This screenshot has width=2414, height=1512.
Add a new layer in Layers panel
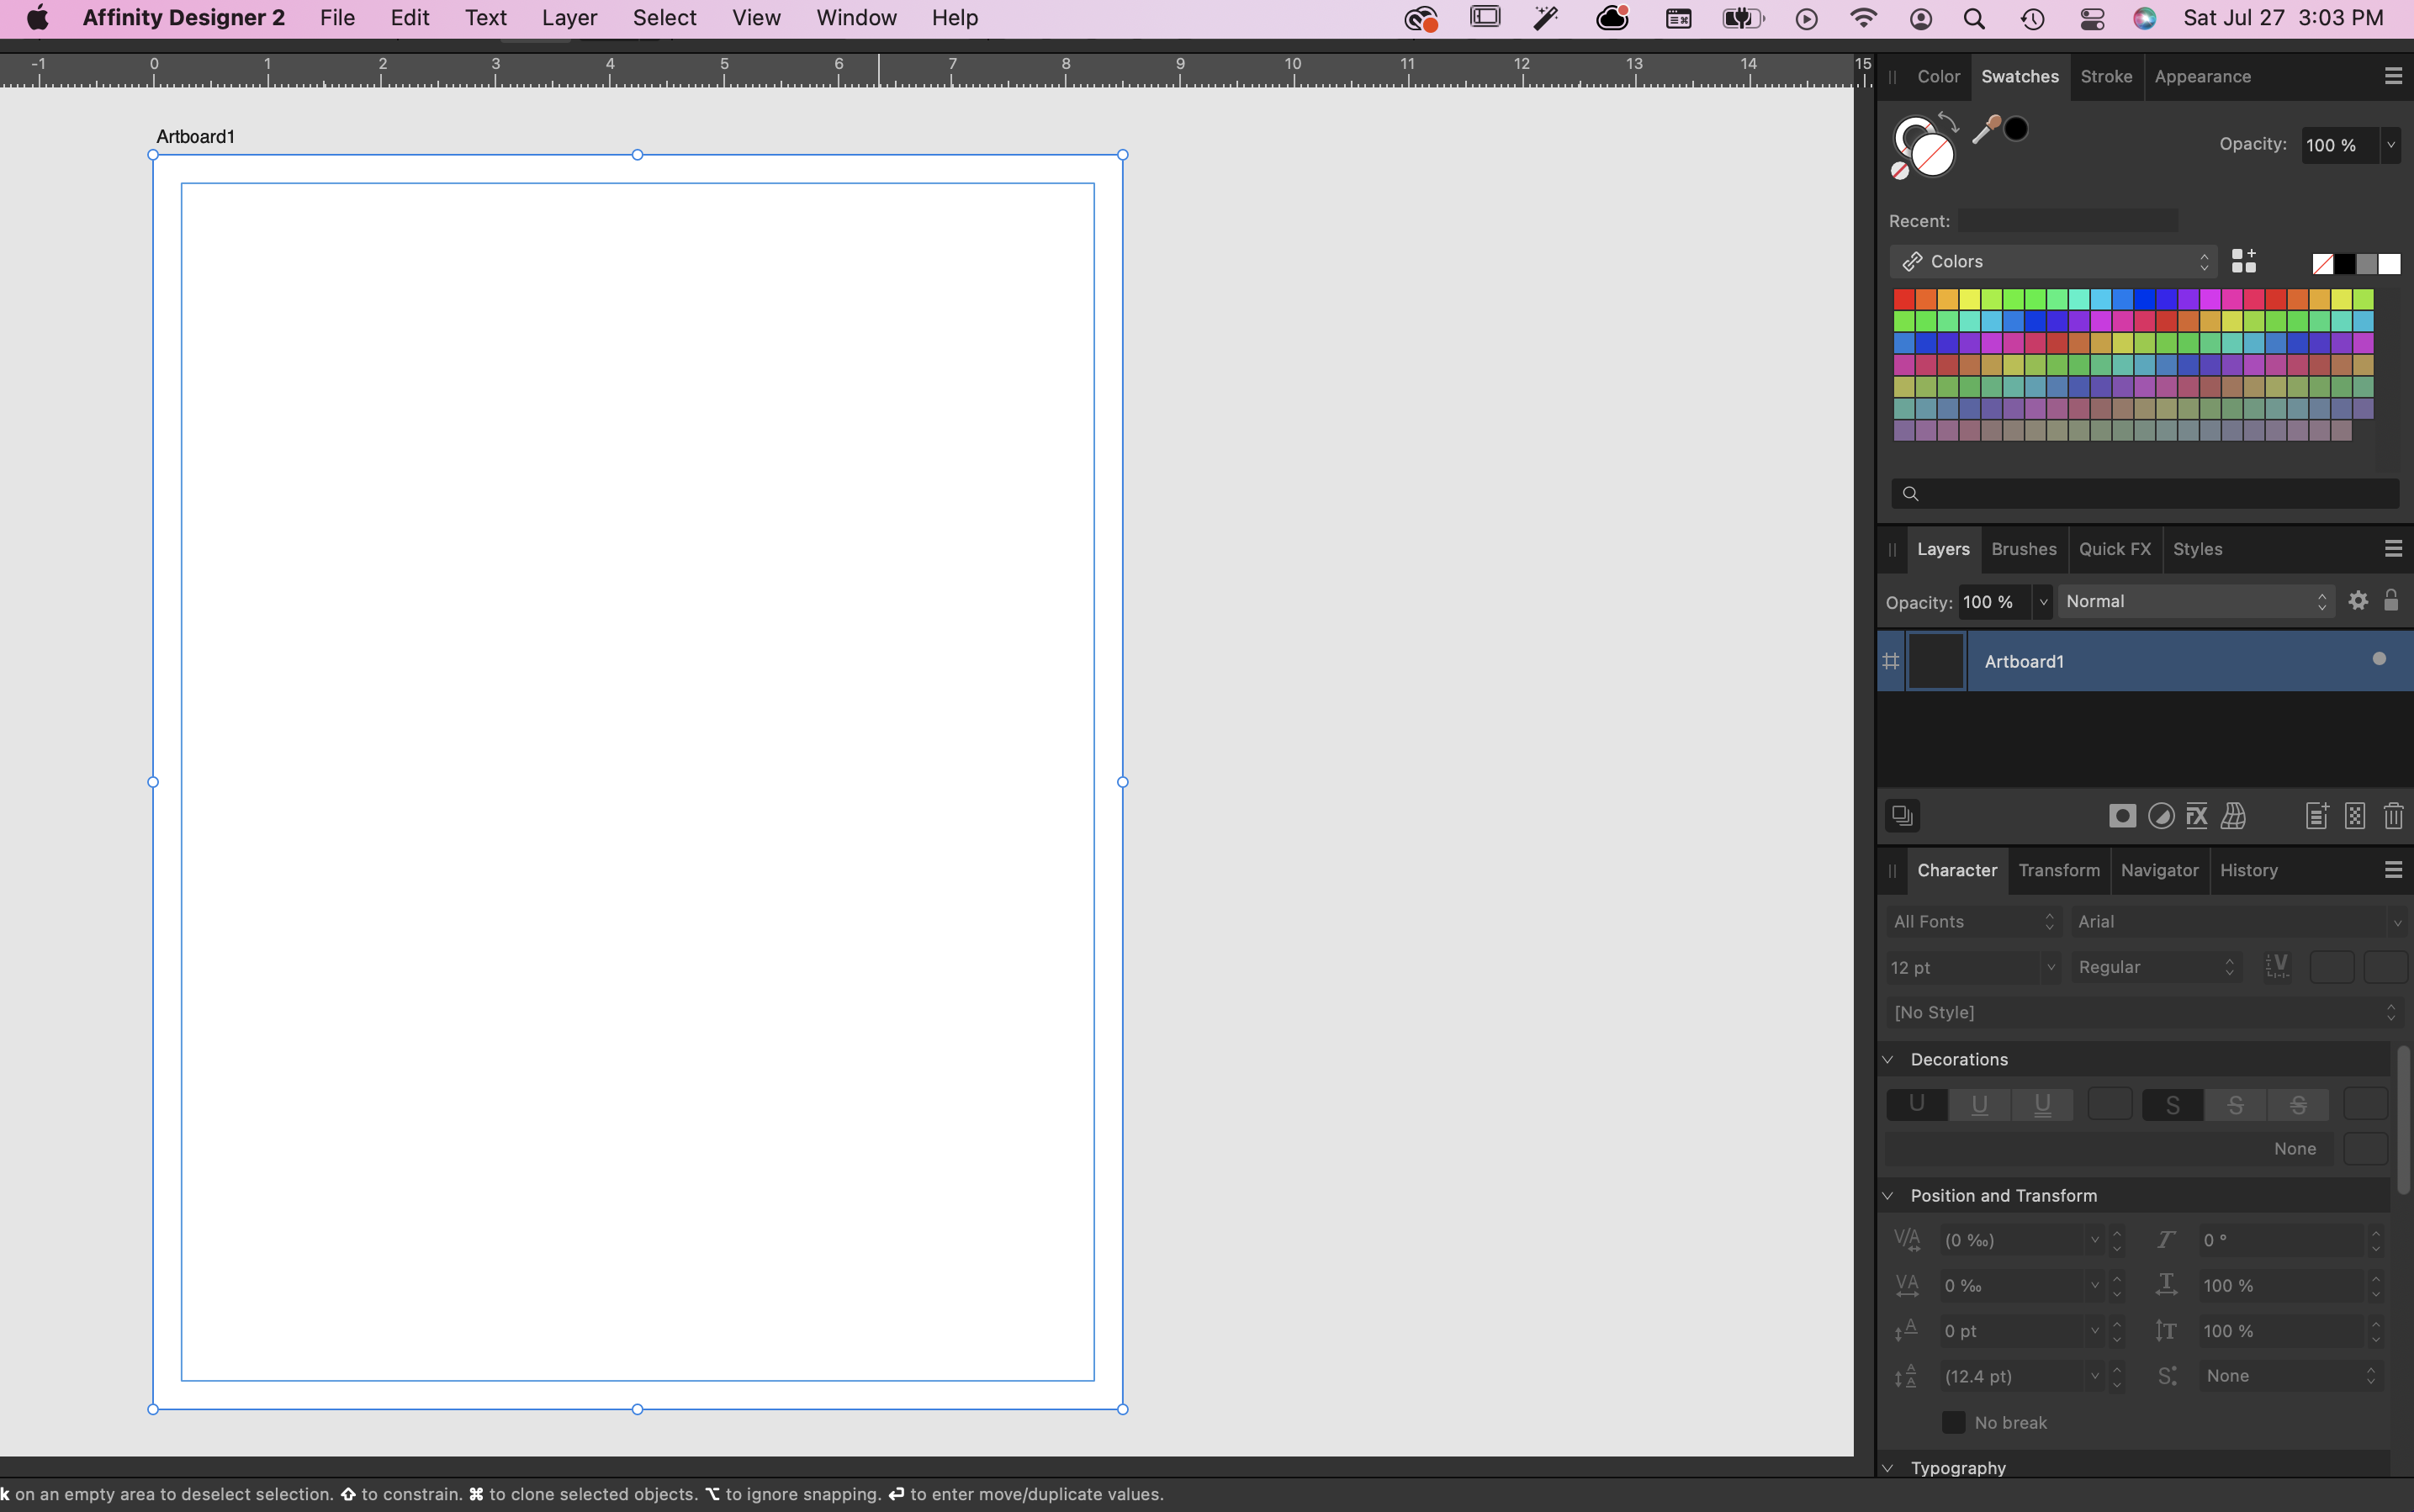click(x=2315, y=816)
